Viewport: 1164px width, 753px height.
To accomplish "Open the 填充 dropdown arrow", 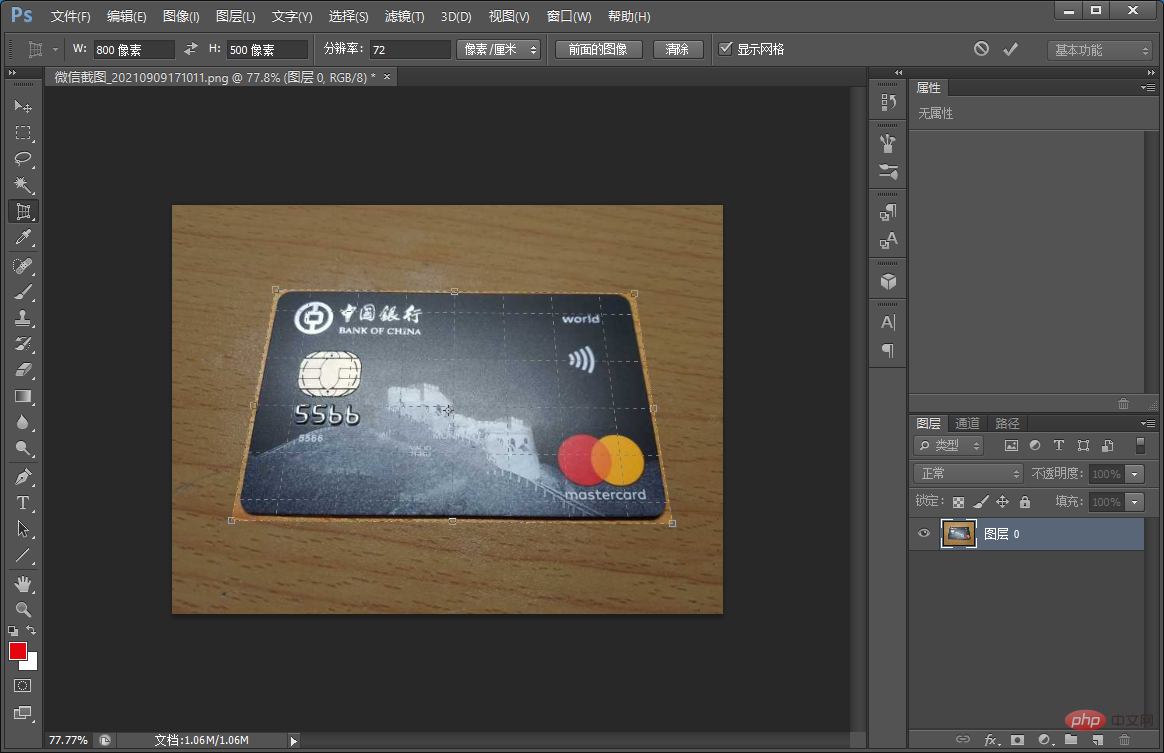I will click(1134, 502).
